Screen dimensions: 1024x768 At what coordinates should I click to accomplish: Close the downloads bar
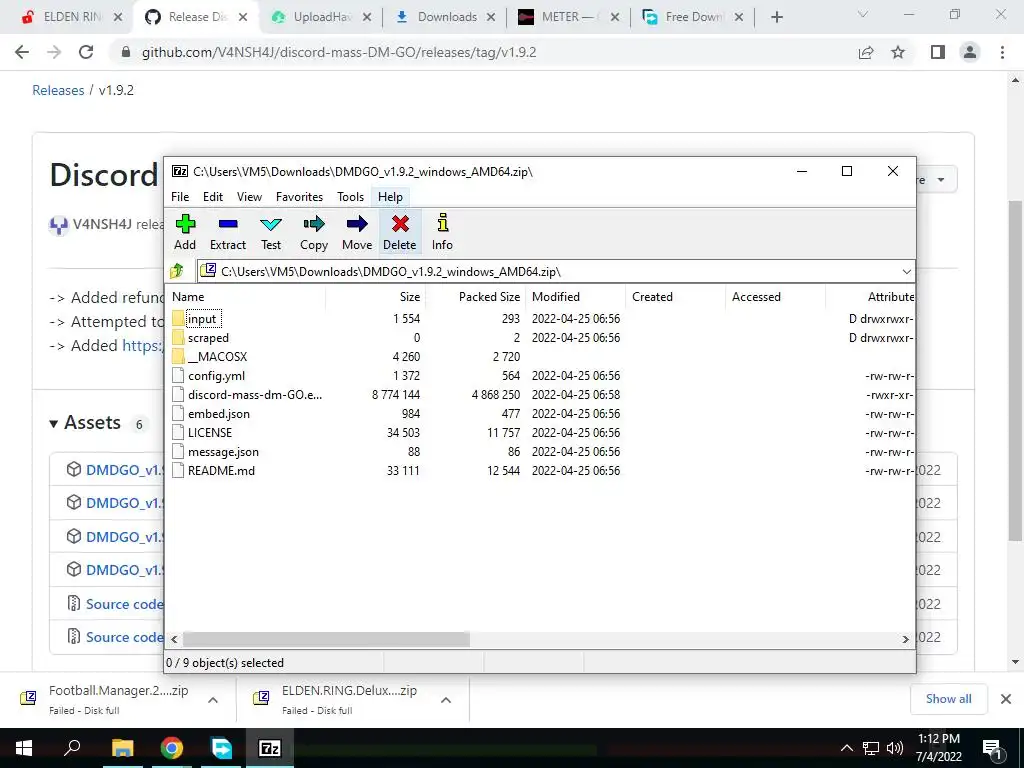point(1006,699)
